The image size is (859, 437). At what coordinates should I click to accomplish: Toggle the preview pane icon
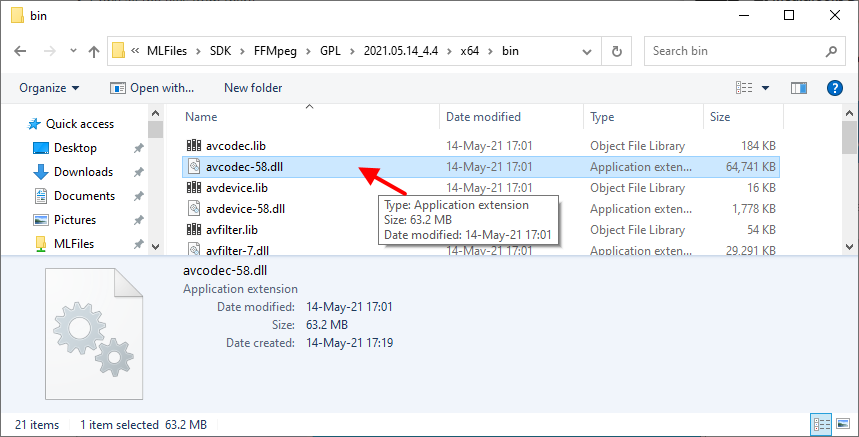[799, 88]
